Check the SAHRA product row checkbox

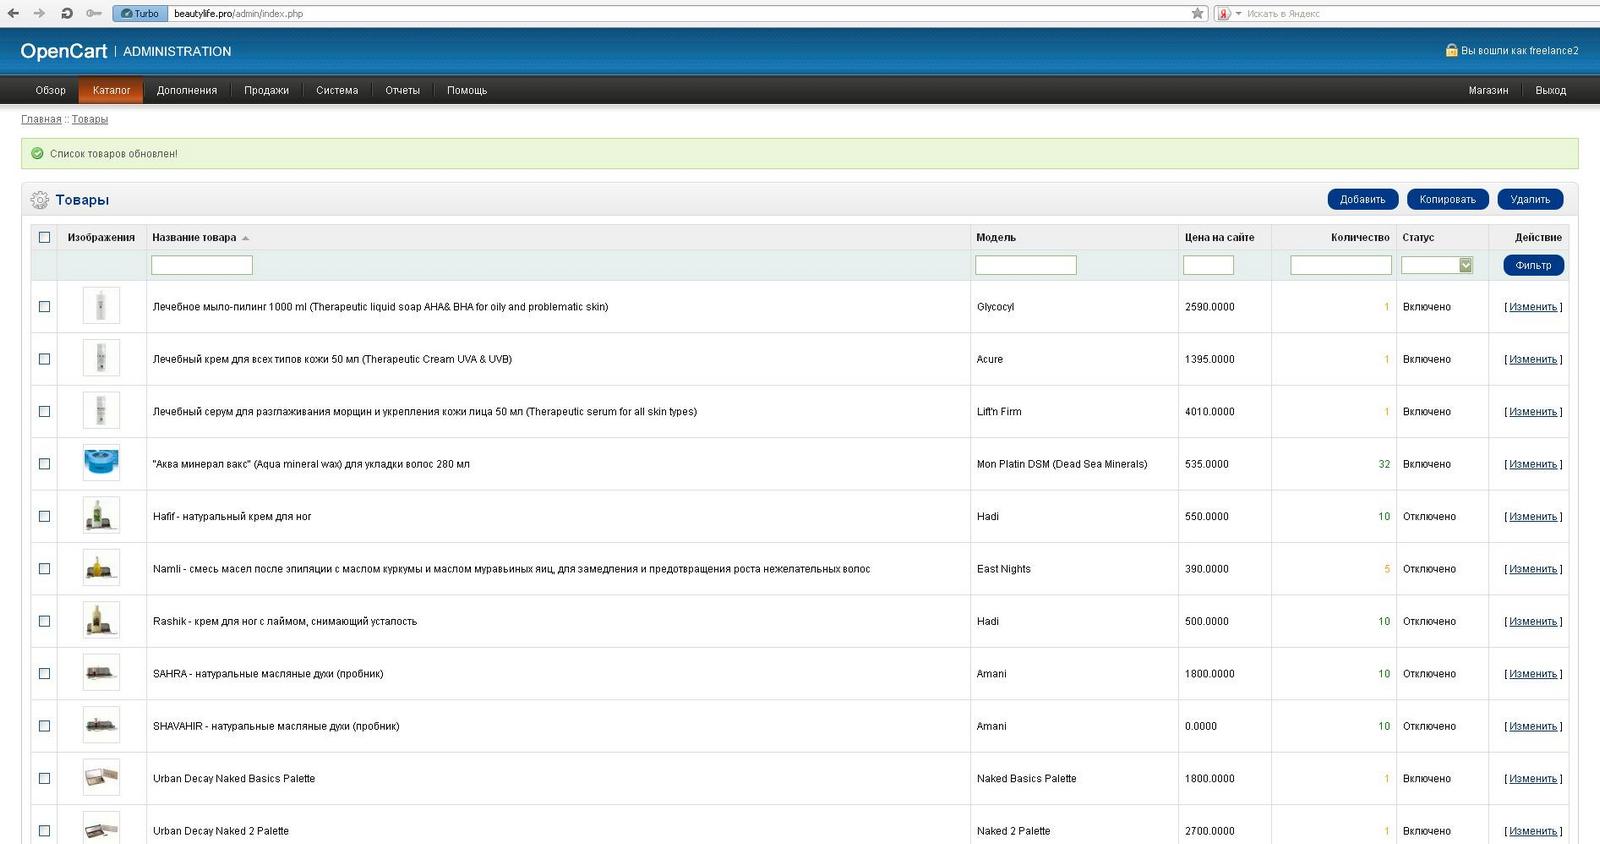coord(44,673)
